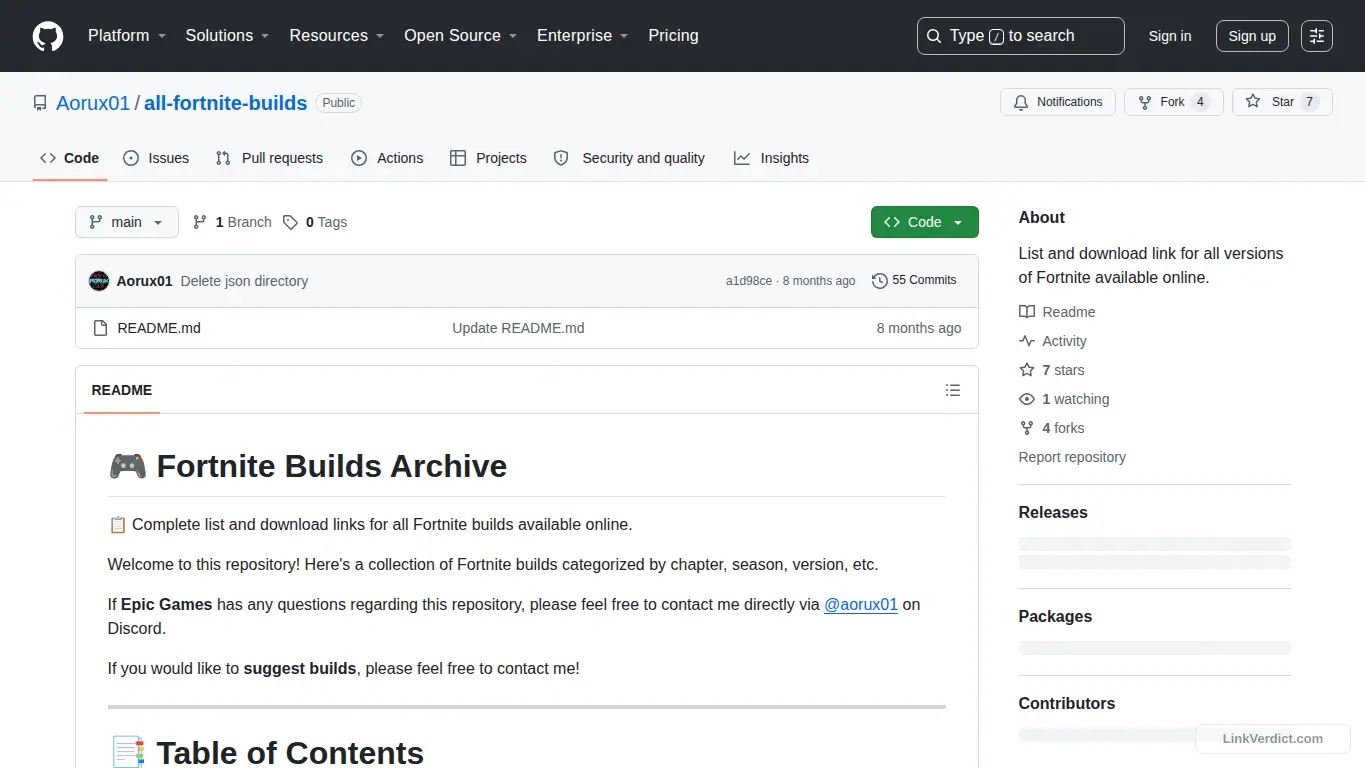
Task: Expand the Open Source menu
Action: (x=460, y=35)
